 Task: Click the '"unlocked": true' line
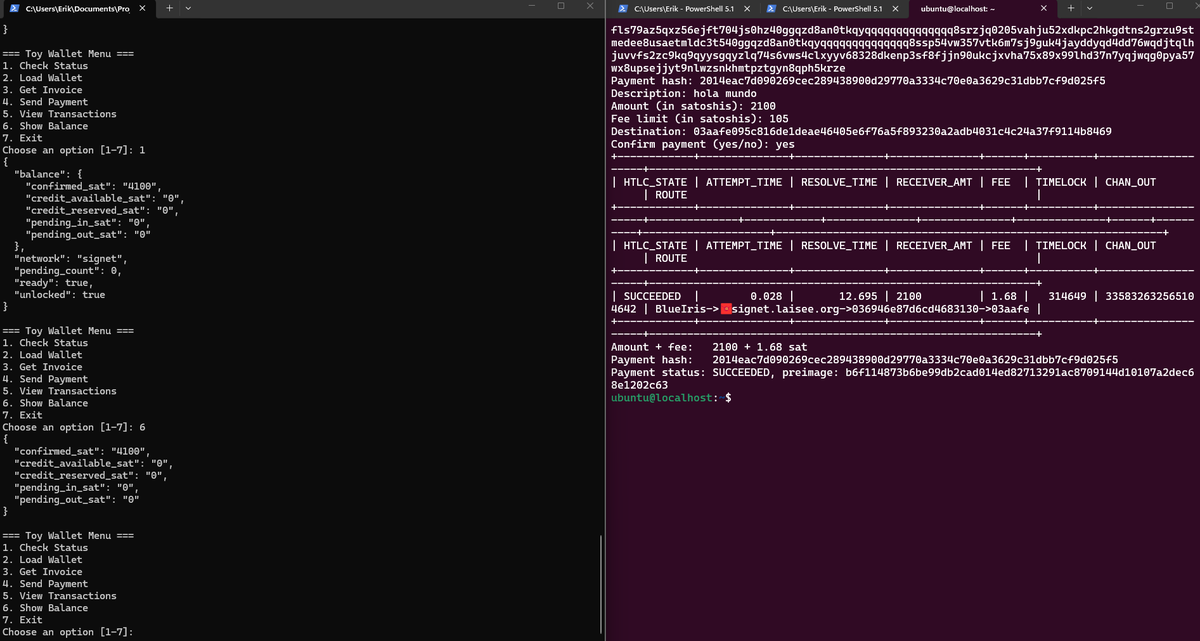[59, 295]
